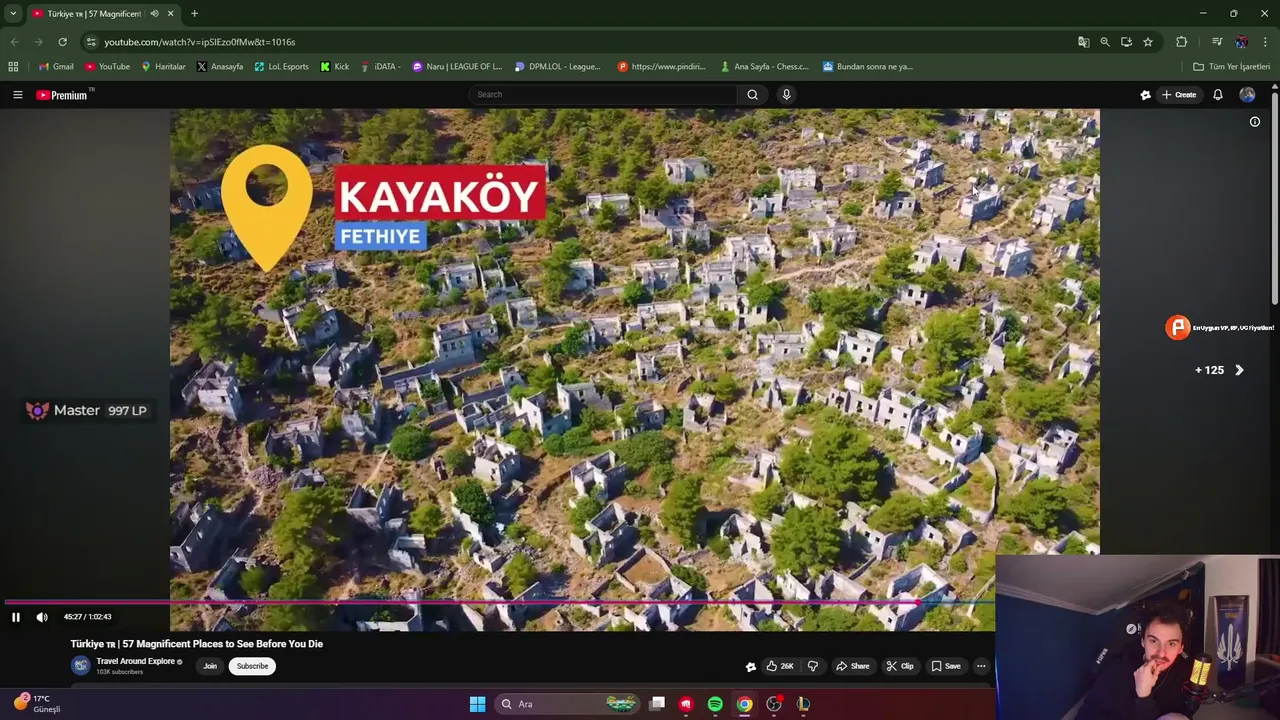This screenshot has width=1280, height=720.
Task: View site information icon in address bar
Action: coord(91,42)
